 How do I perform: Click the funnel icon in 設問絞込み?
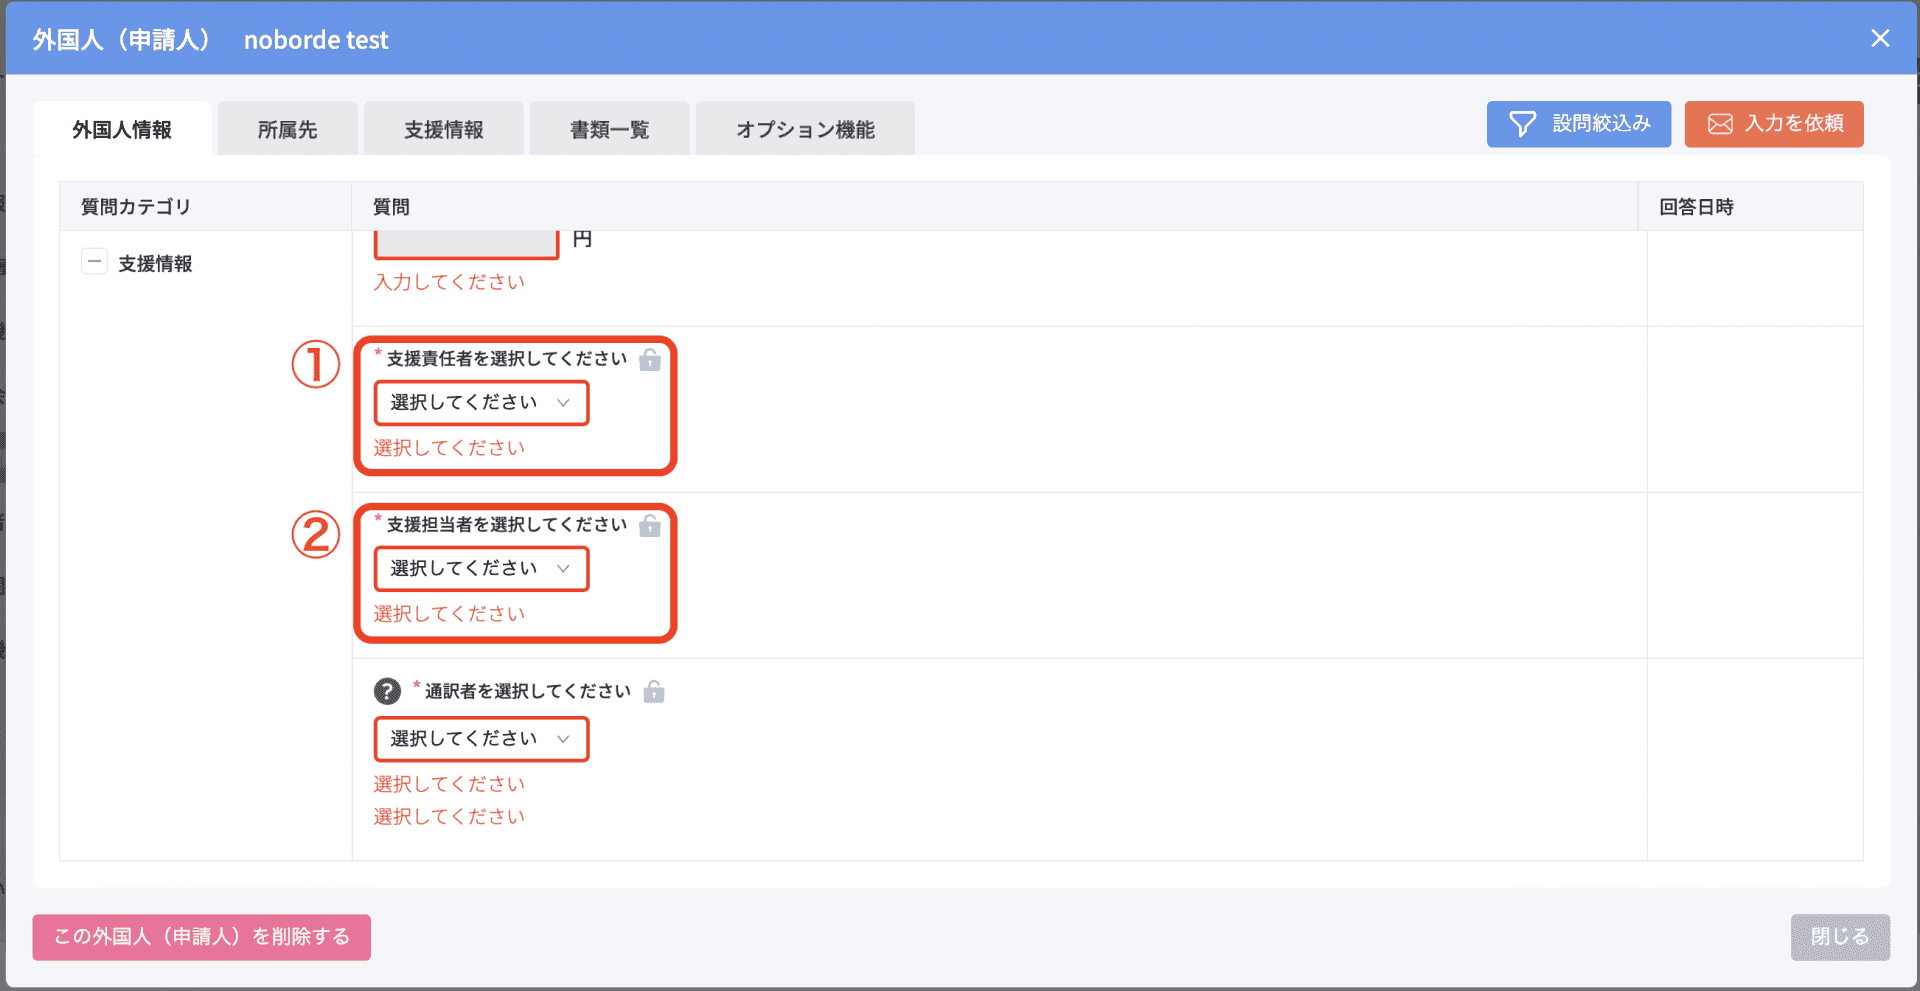point(1522,124)
